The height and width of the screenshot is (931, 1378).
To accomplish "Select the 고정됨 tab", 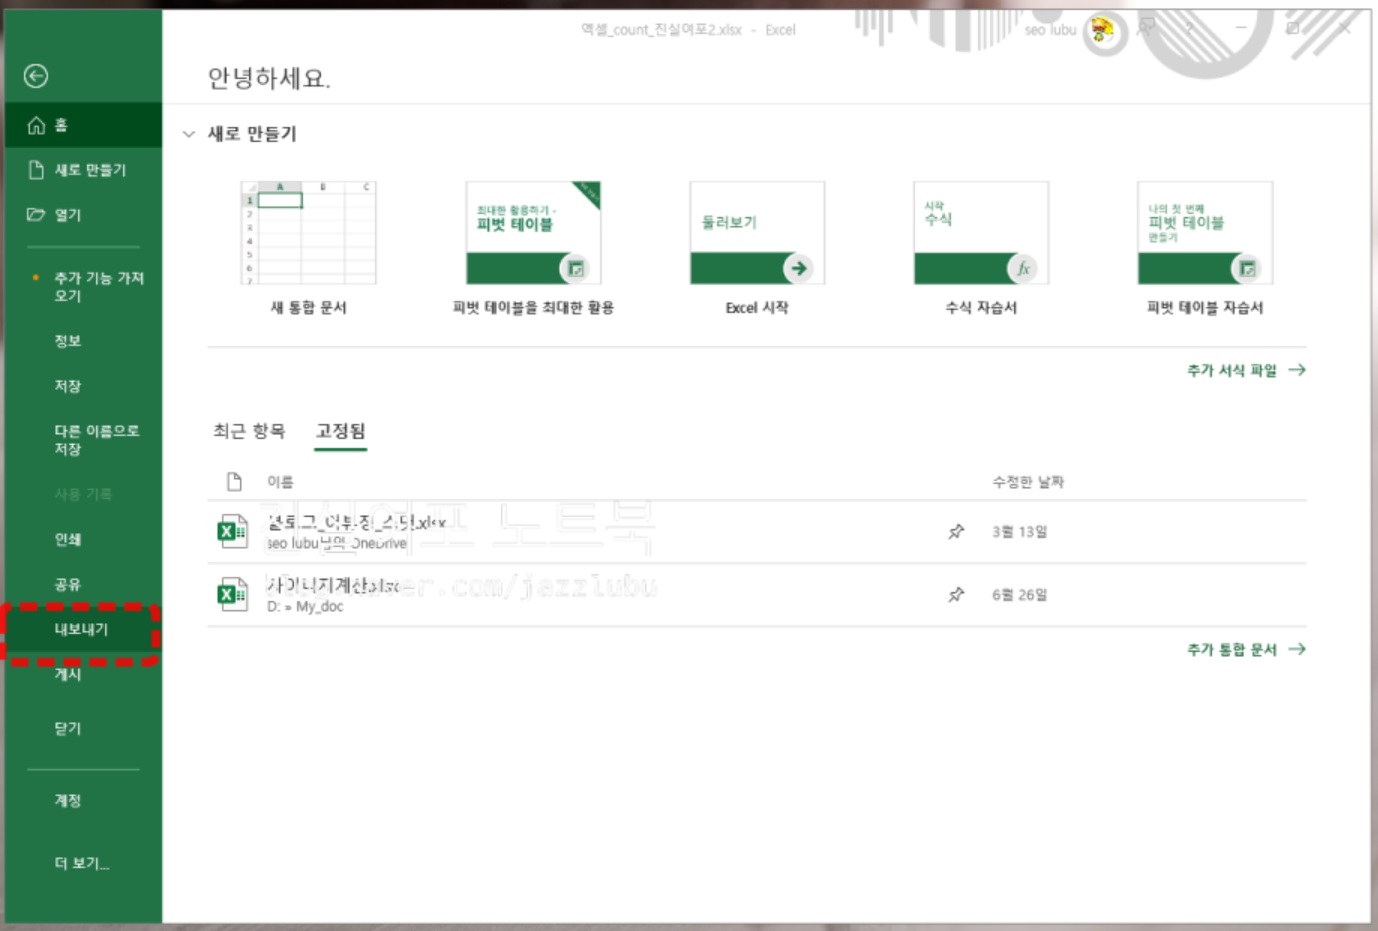I will pyautogui.click(x=341, y=431).
